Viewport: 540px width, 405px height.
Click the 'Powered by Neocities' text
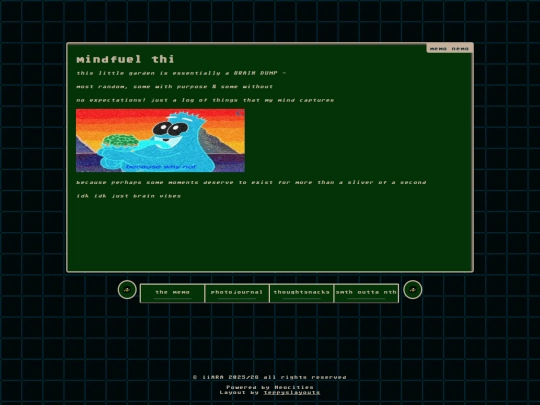point(270,387)
